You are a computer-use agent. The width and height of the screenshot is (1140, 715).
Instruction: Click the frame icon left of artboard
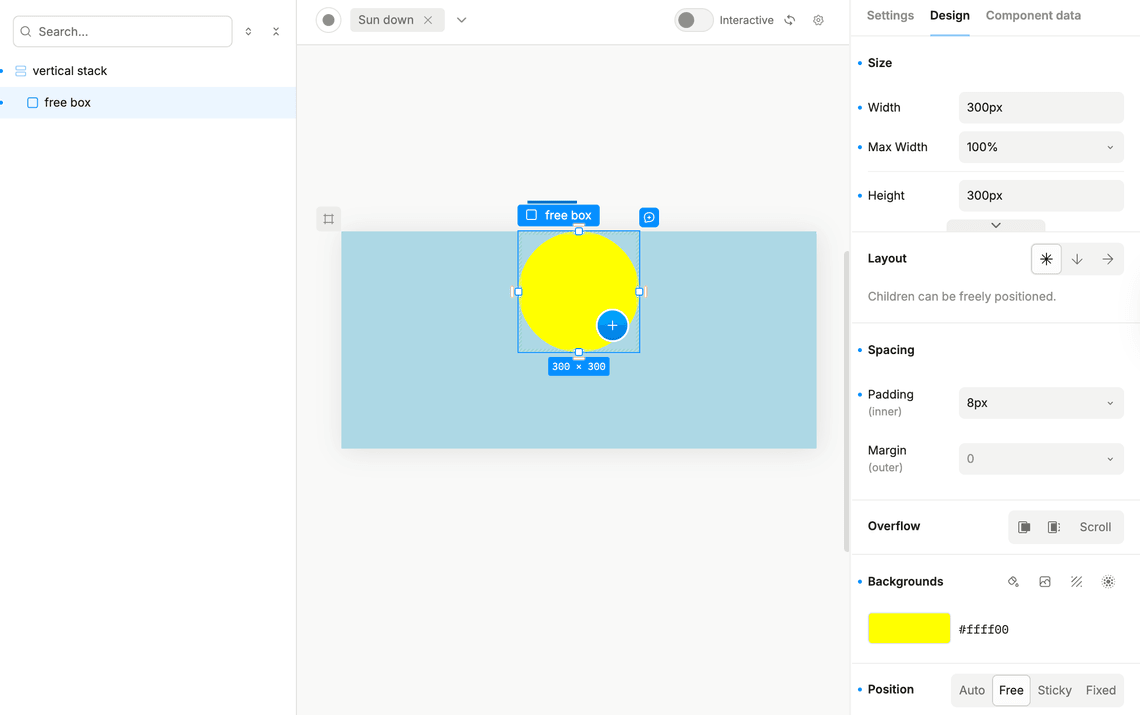click(x=328, y=219)
